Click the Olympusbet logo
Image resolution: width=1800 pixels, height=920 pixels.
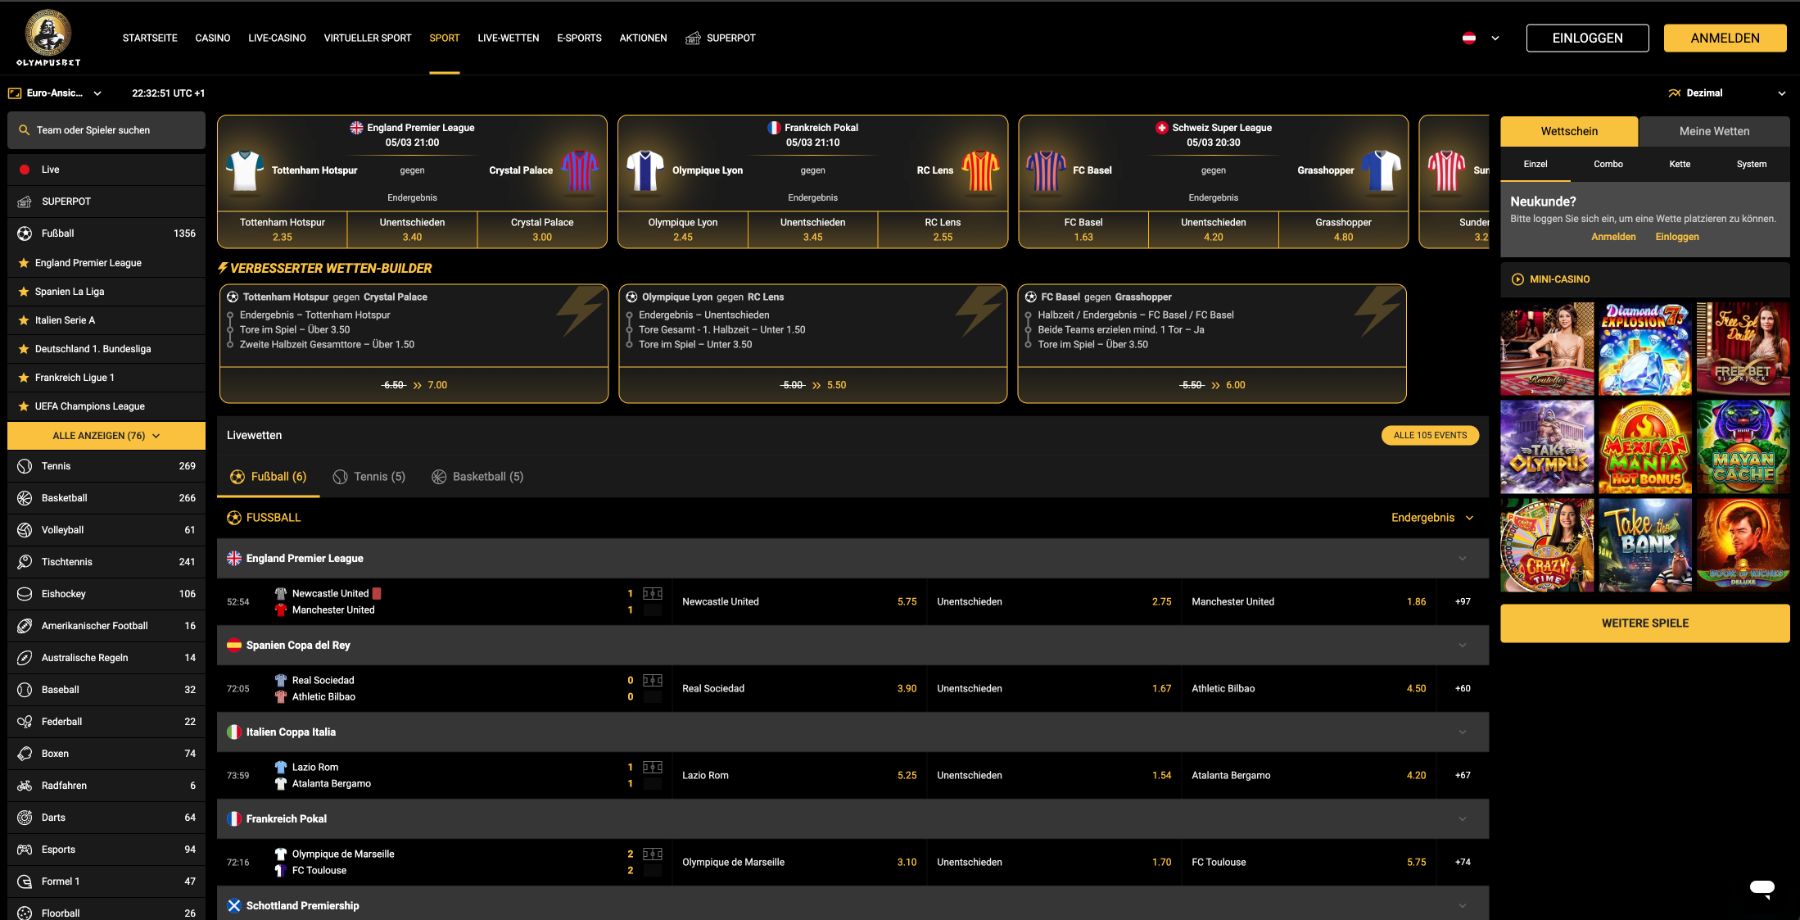point(48,38)
